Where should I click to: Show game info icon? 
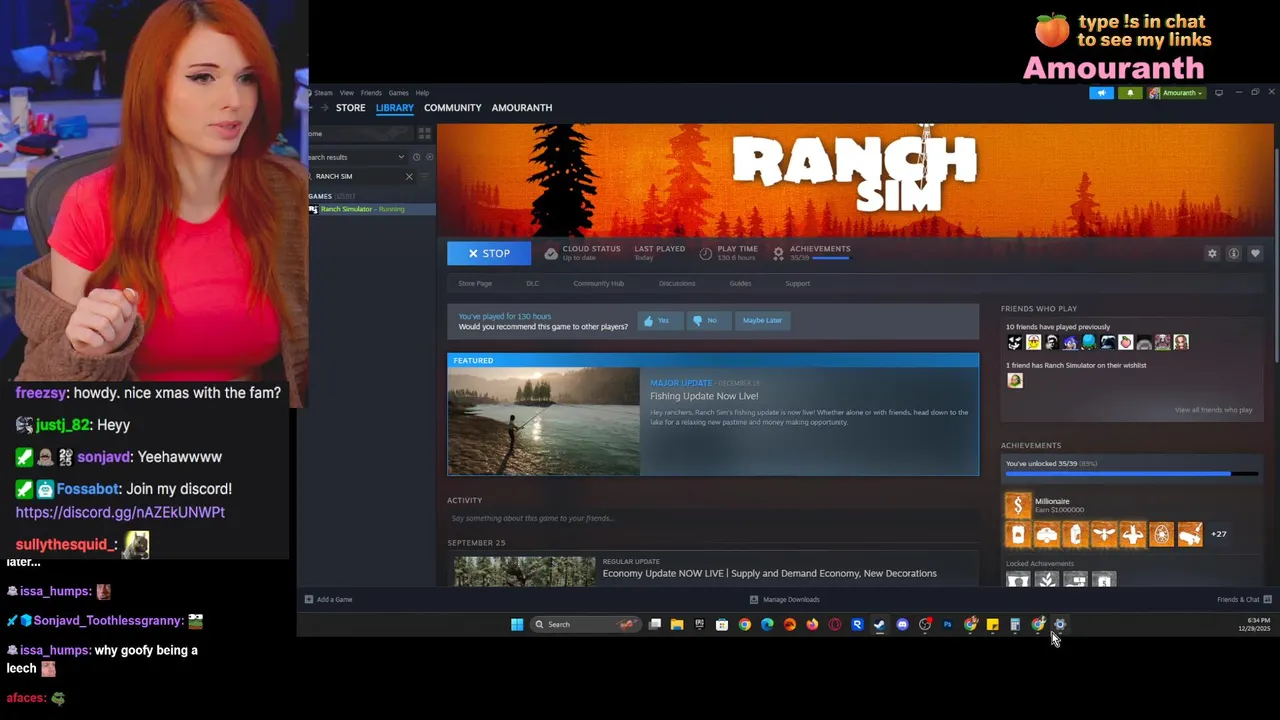point(1233,253)
